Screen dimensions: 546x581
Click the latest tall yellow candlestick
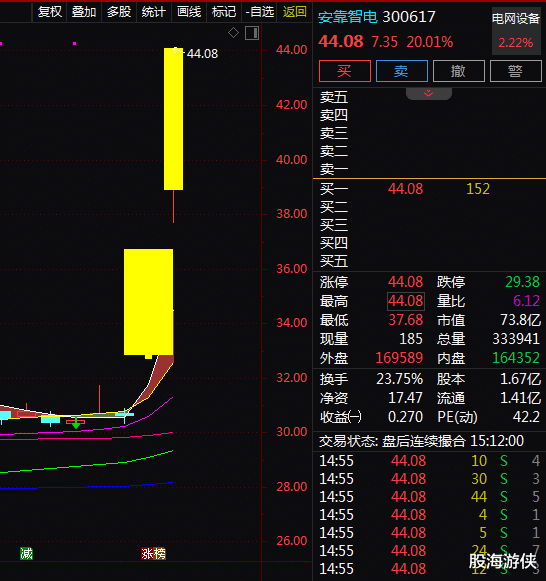point(173,119)
